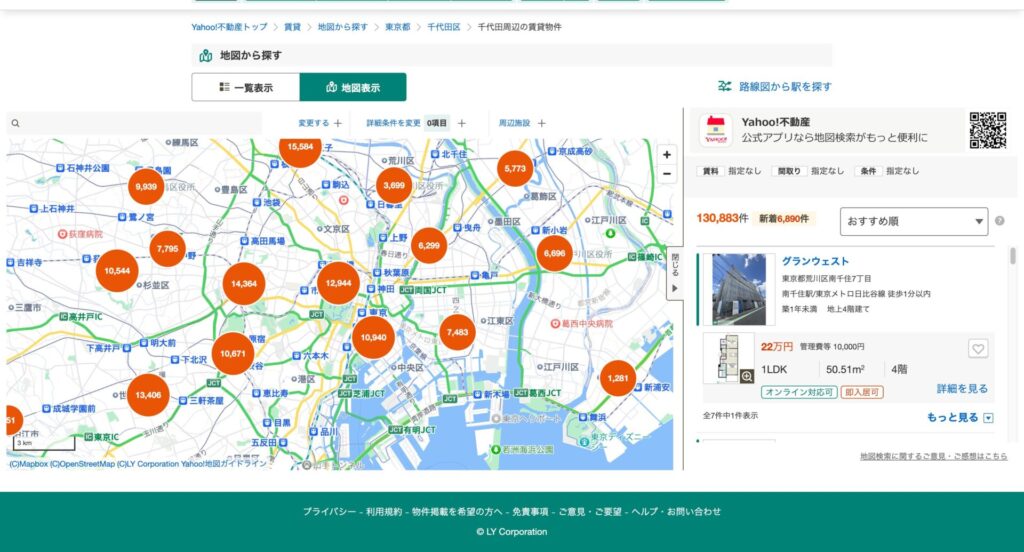This screenshot has height=552, width=1024.
Task: Select the 地図表示 map view tab
Action: click(353, 88)
